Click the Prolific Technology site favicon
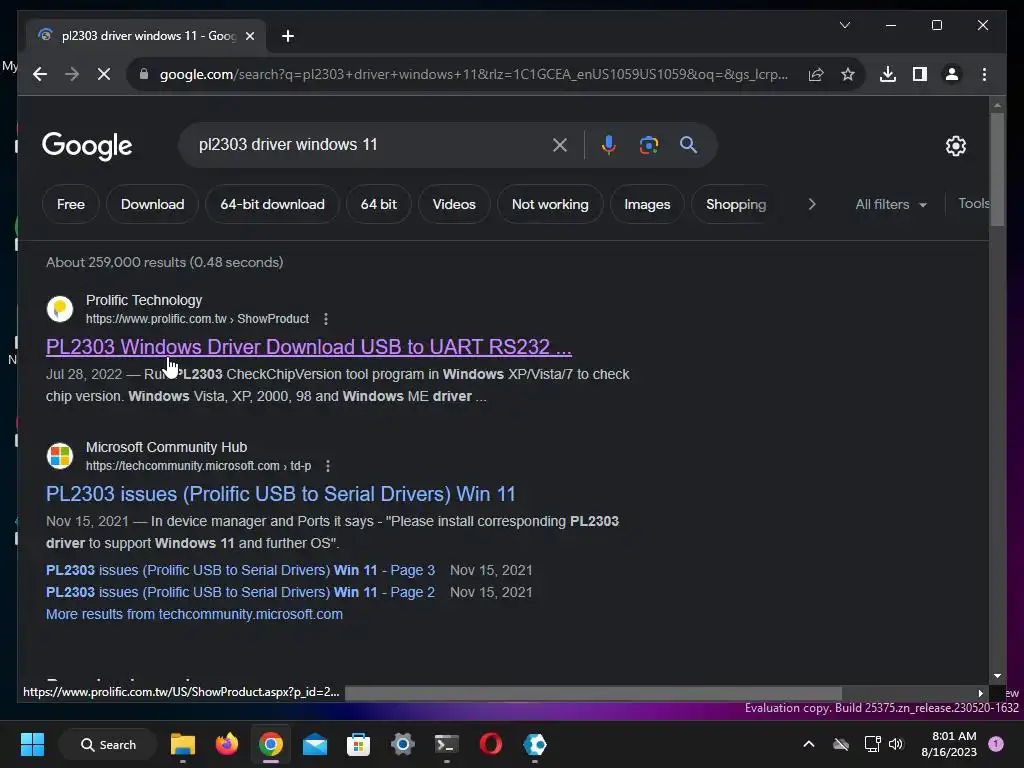This screenshot has height=768, width=1024. click(x=60, y=309)
